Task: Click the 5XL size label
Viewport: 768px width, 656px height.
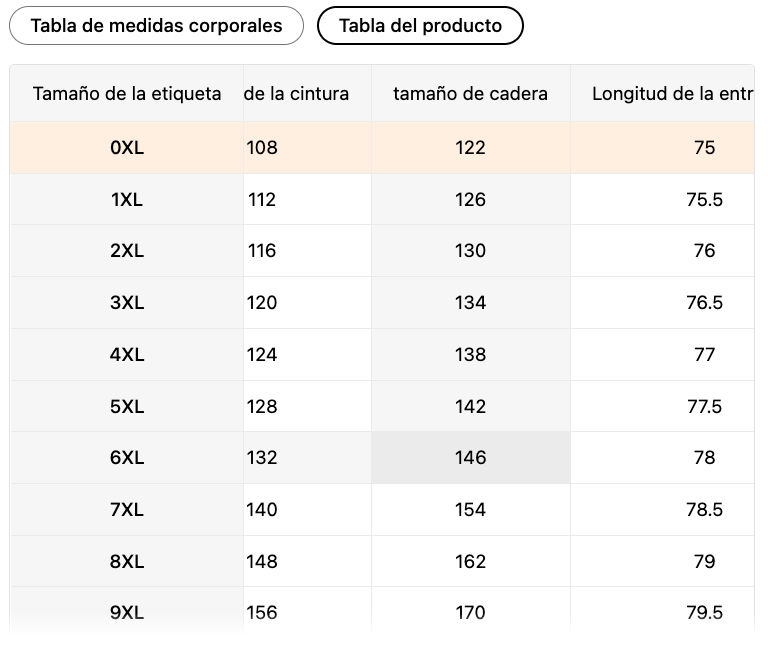Action: click(x=127, y=407)
